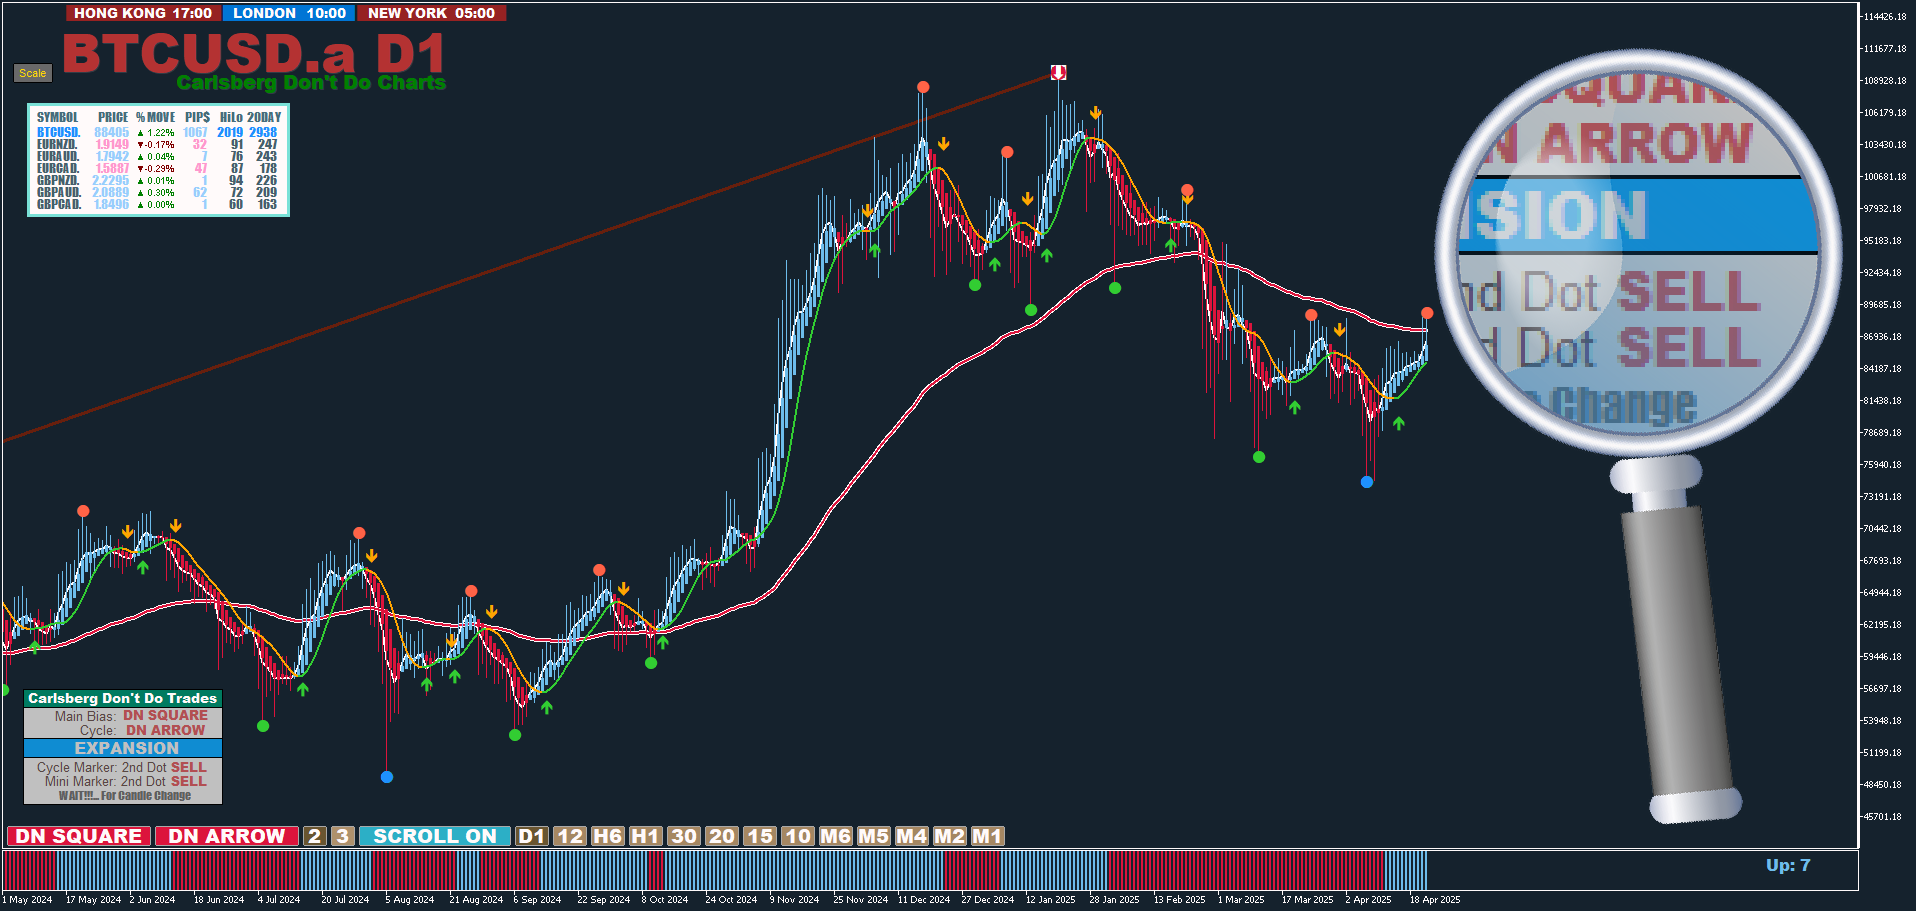Click the Main Bias DN SQUARE line
Image resolution: width=1916 pixels, height=911 pixels.
(131, 716)
